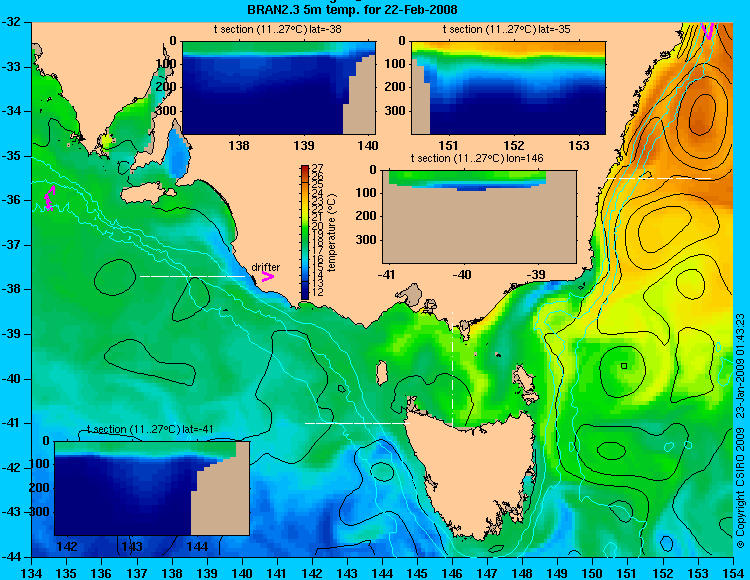Click the 'drifter' text label
Viewport: 750px width, 580px height.
pos(265,267)
